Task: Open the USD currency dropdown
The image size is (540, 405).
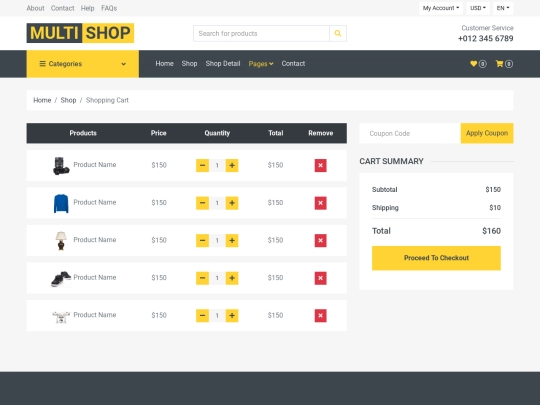Action: pyautogui.click(x=478, y=8)
